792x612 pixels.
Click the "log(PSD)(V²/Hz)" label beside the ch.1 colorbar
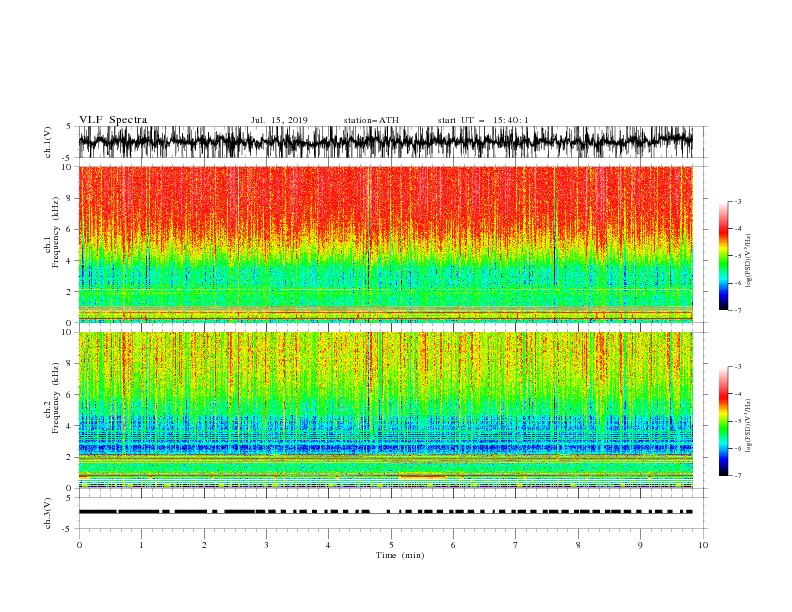pos(749,260)
